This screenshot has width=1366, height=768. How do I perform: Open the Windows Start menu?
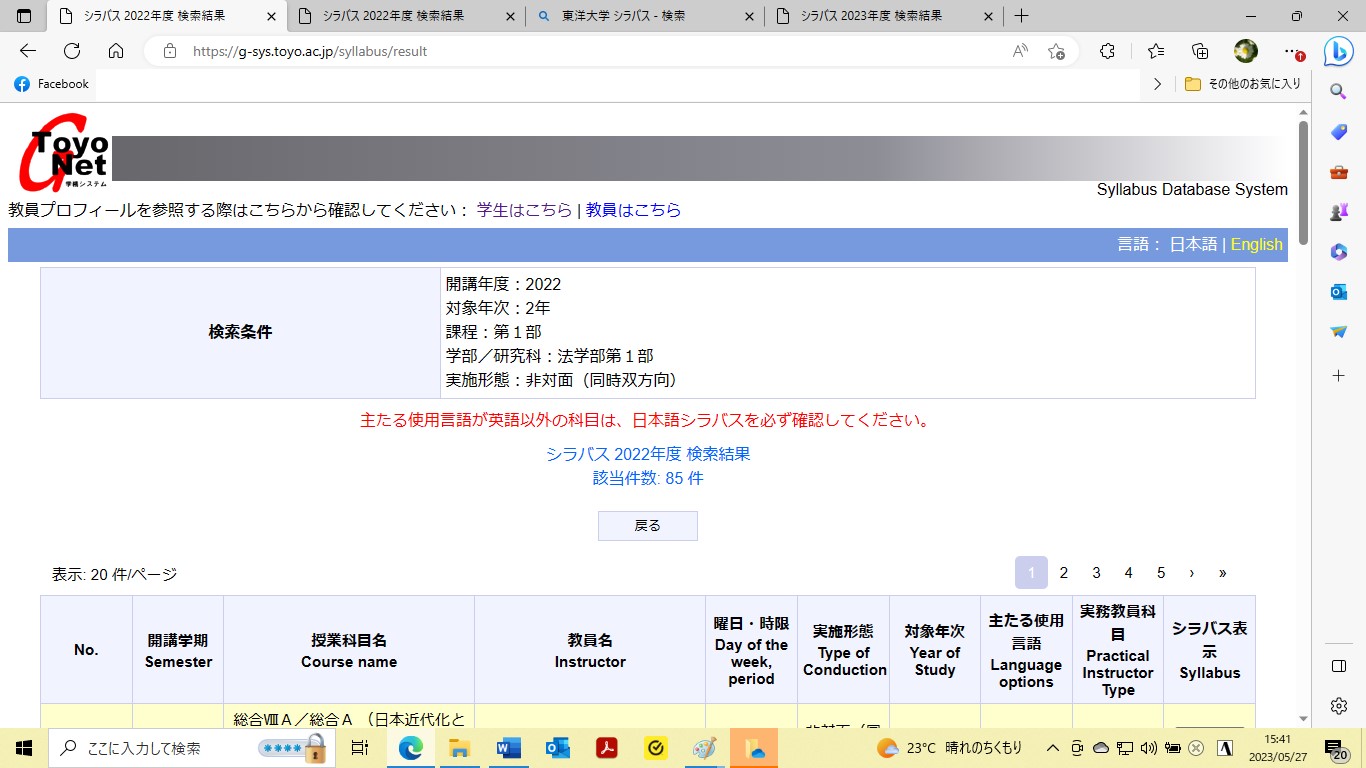tap(24, 748)
